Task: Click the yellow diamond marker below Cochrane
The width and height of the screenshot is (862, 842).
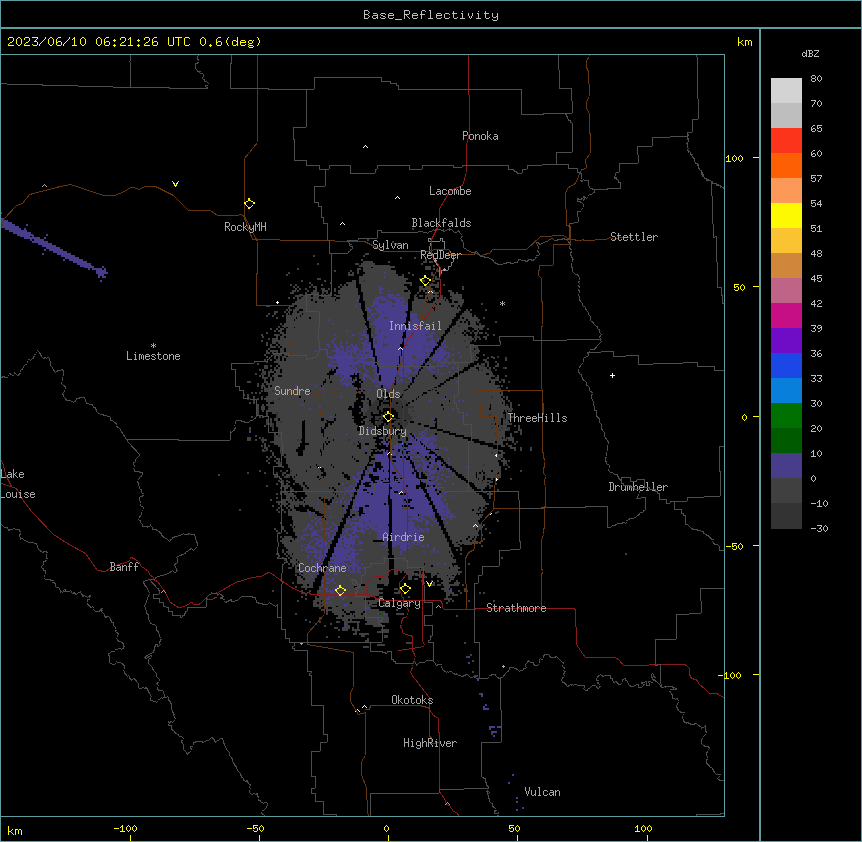Action: [x=340, y=590]
